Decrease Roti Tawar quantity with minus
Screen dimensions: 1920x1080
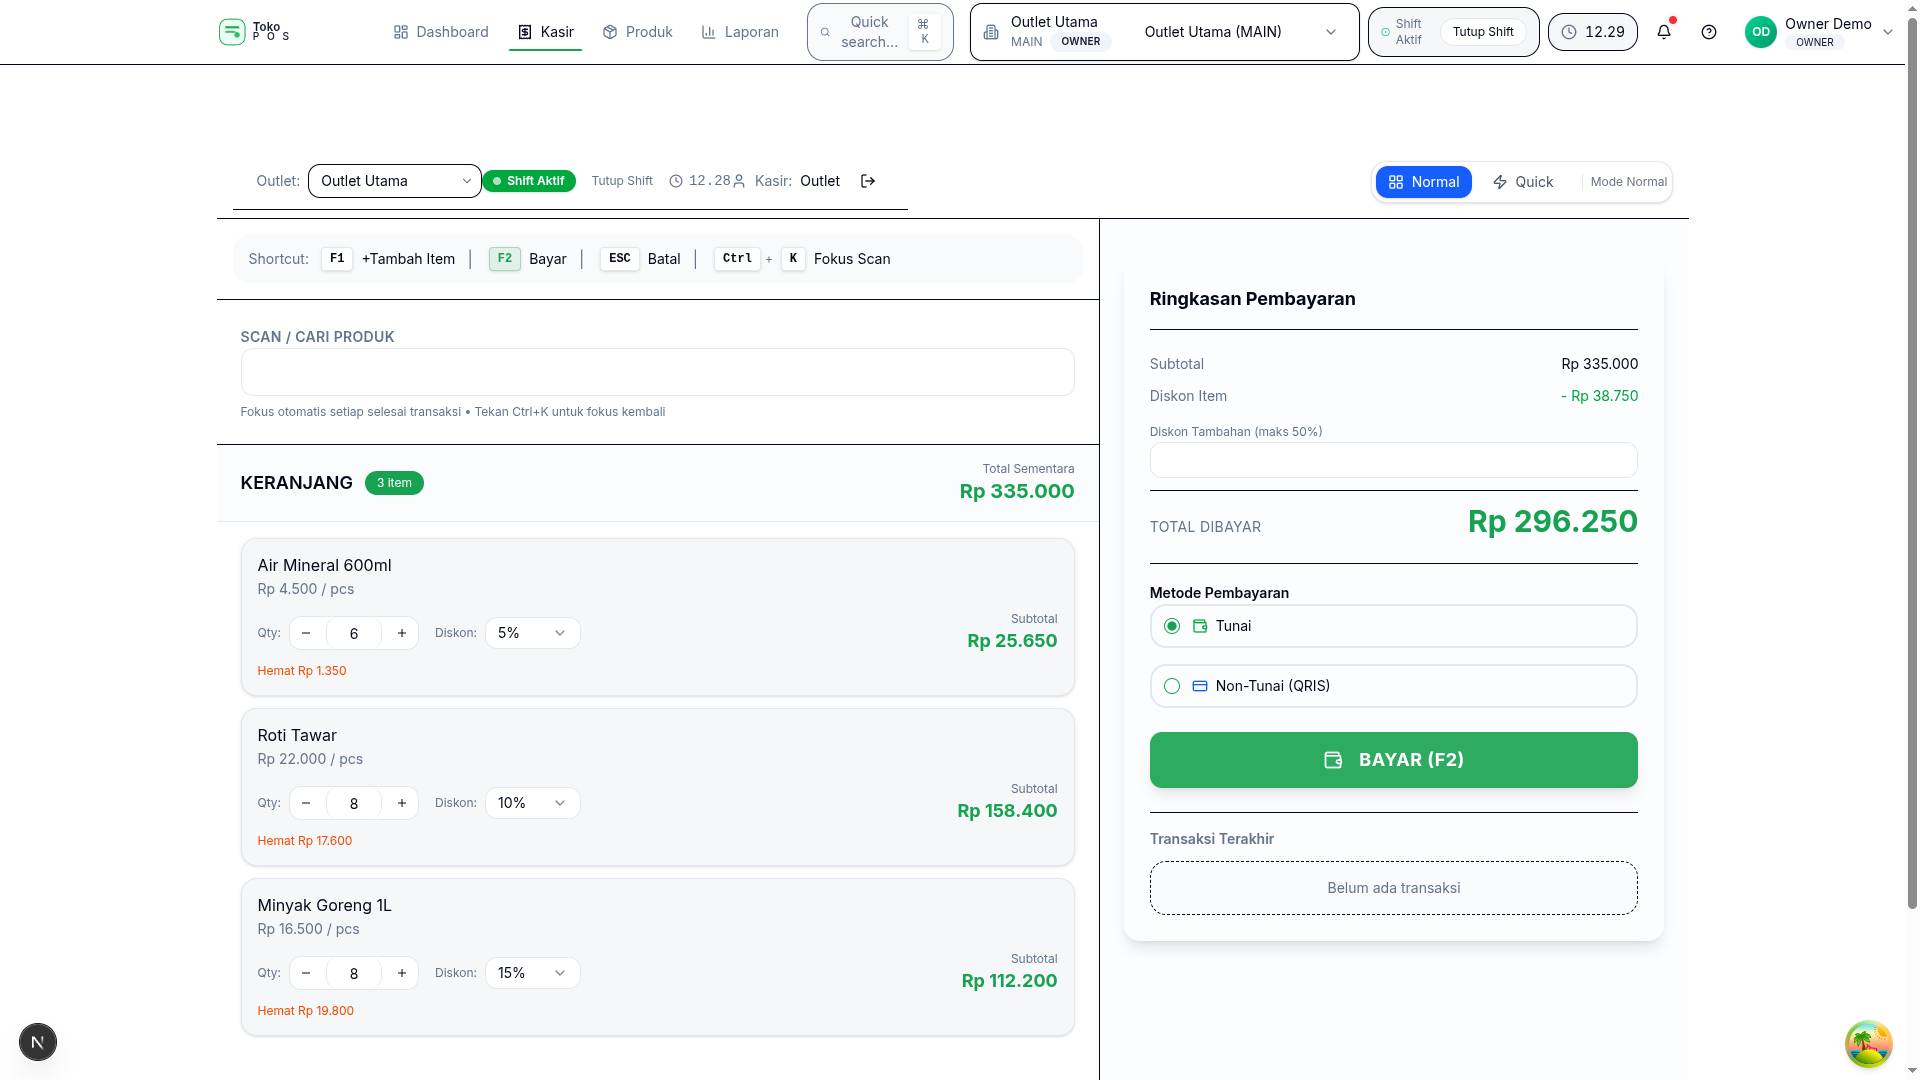(x=306, y=803)
